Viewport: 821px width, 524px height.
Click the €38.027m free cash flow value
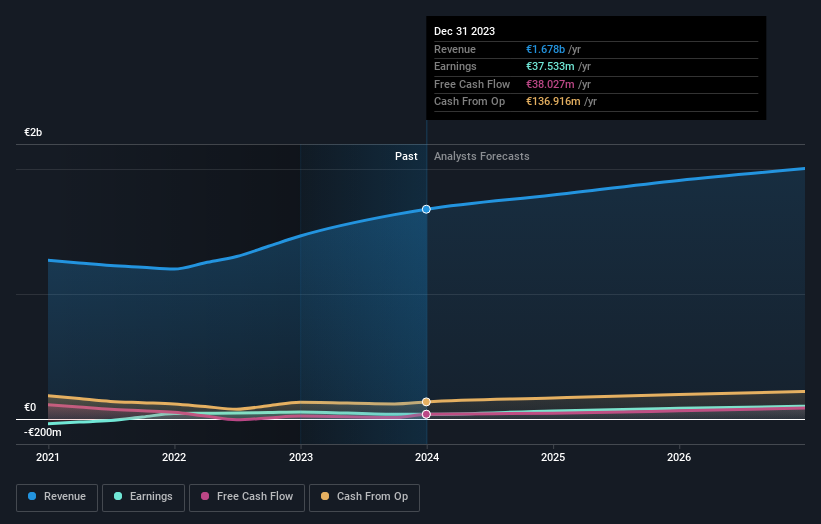click(550, 84)
